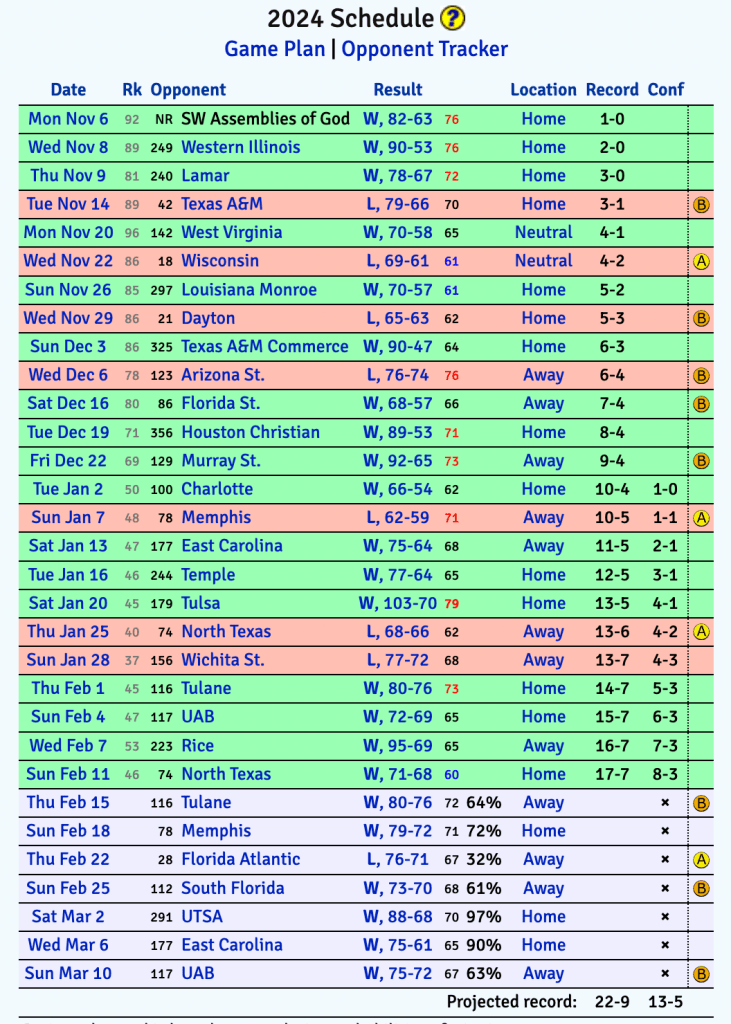Open the W, 88-68 UTSA projection

(398, 916)
